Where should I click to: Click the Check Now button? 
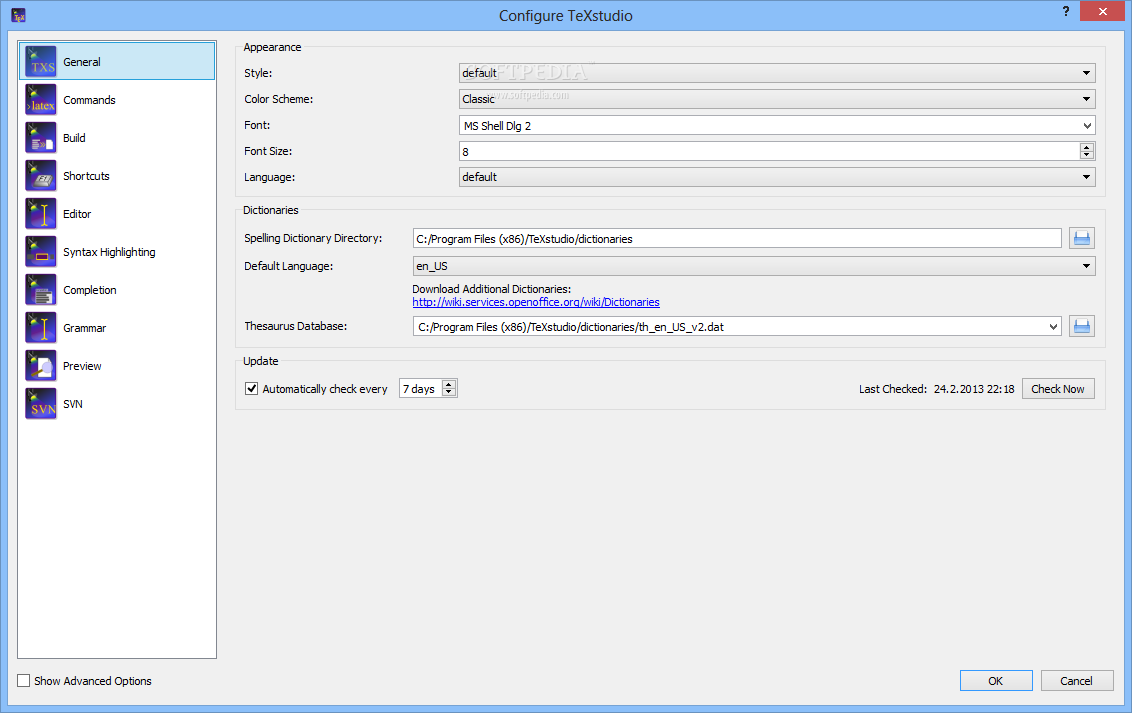coord(1058,389)
